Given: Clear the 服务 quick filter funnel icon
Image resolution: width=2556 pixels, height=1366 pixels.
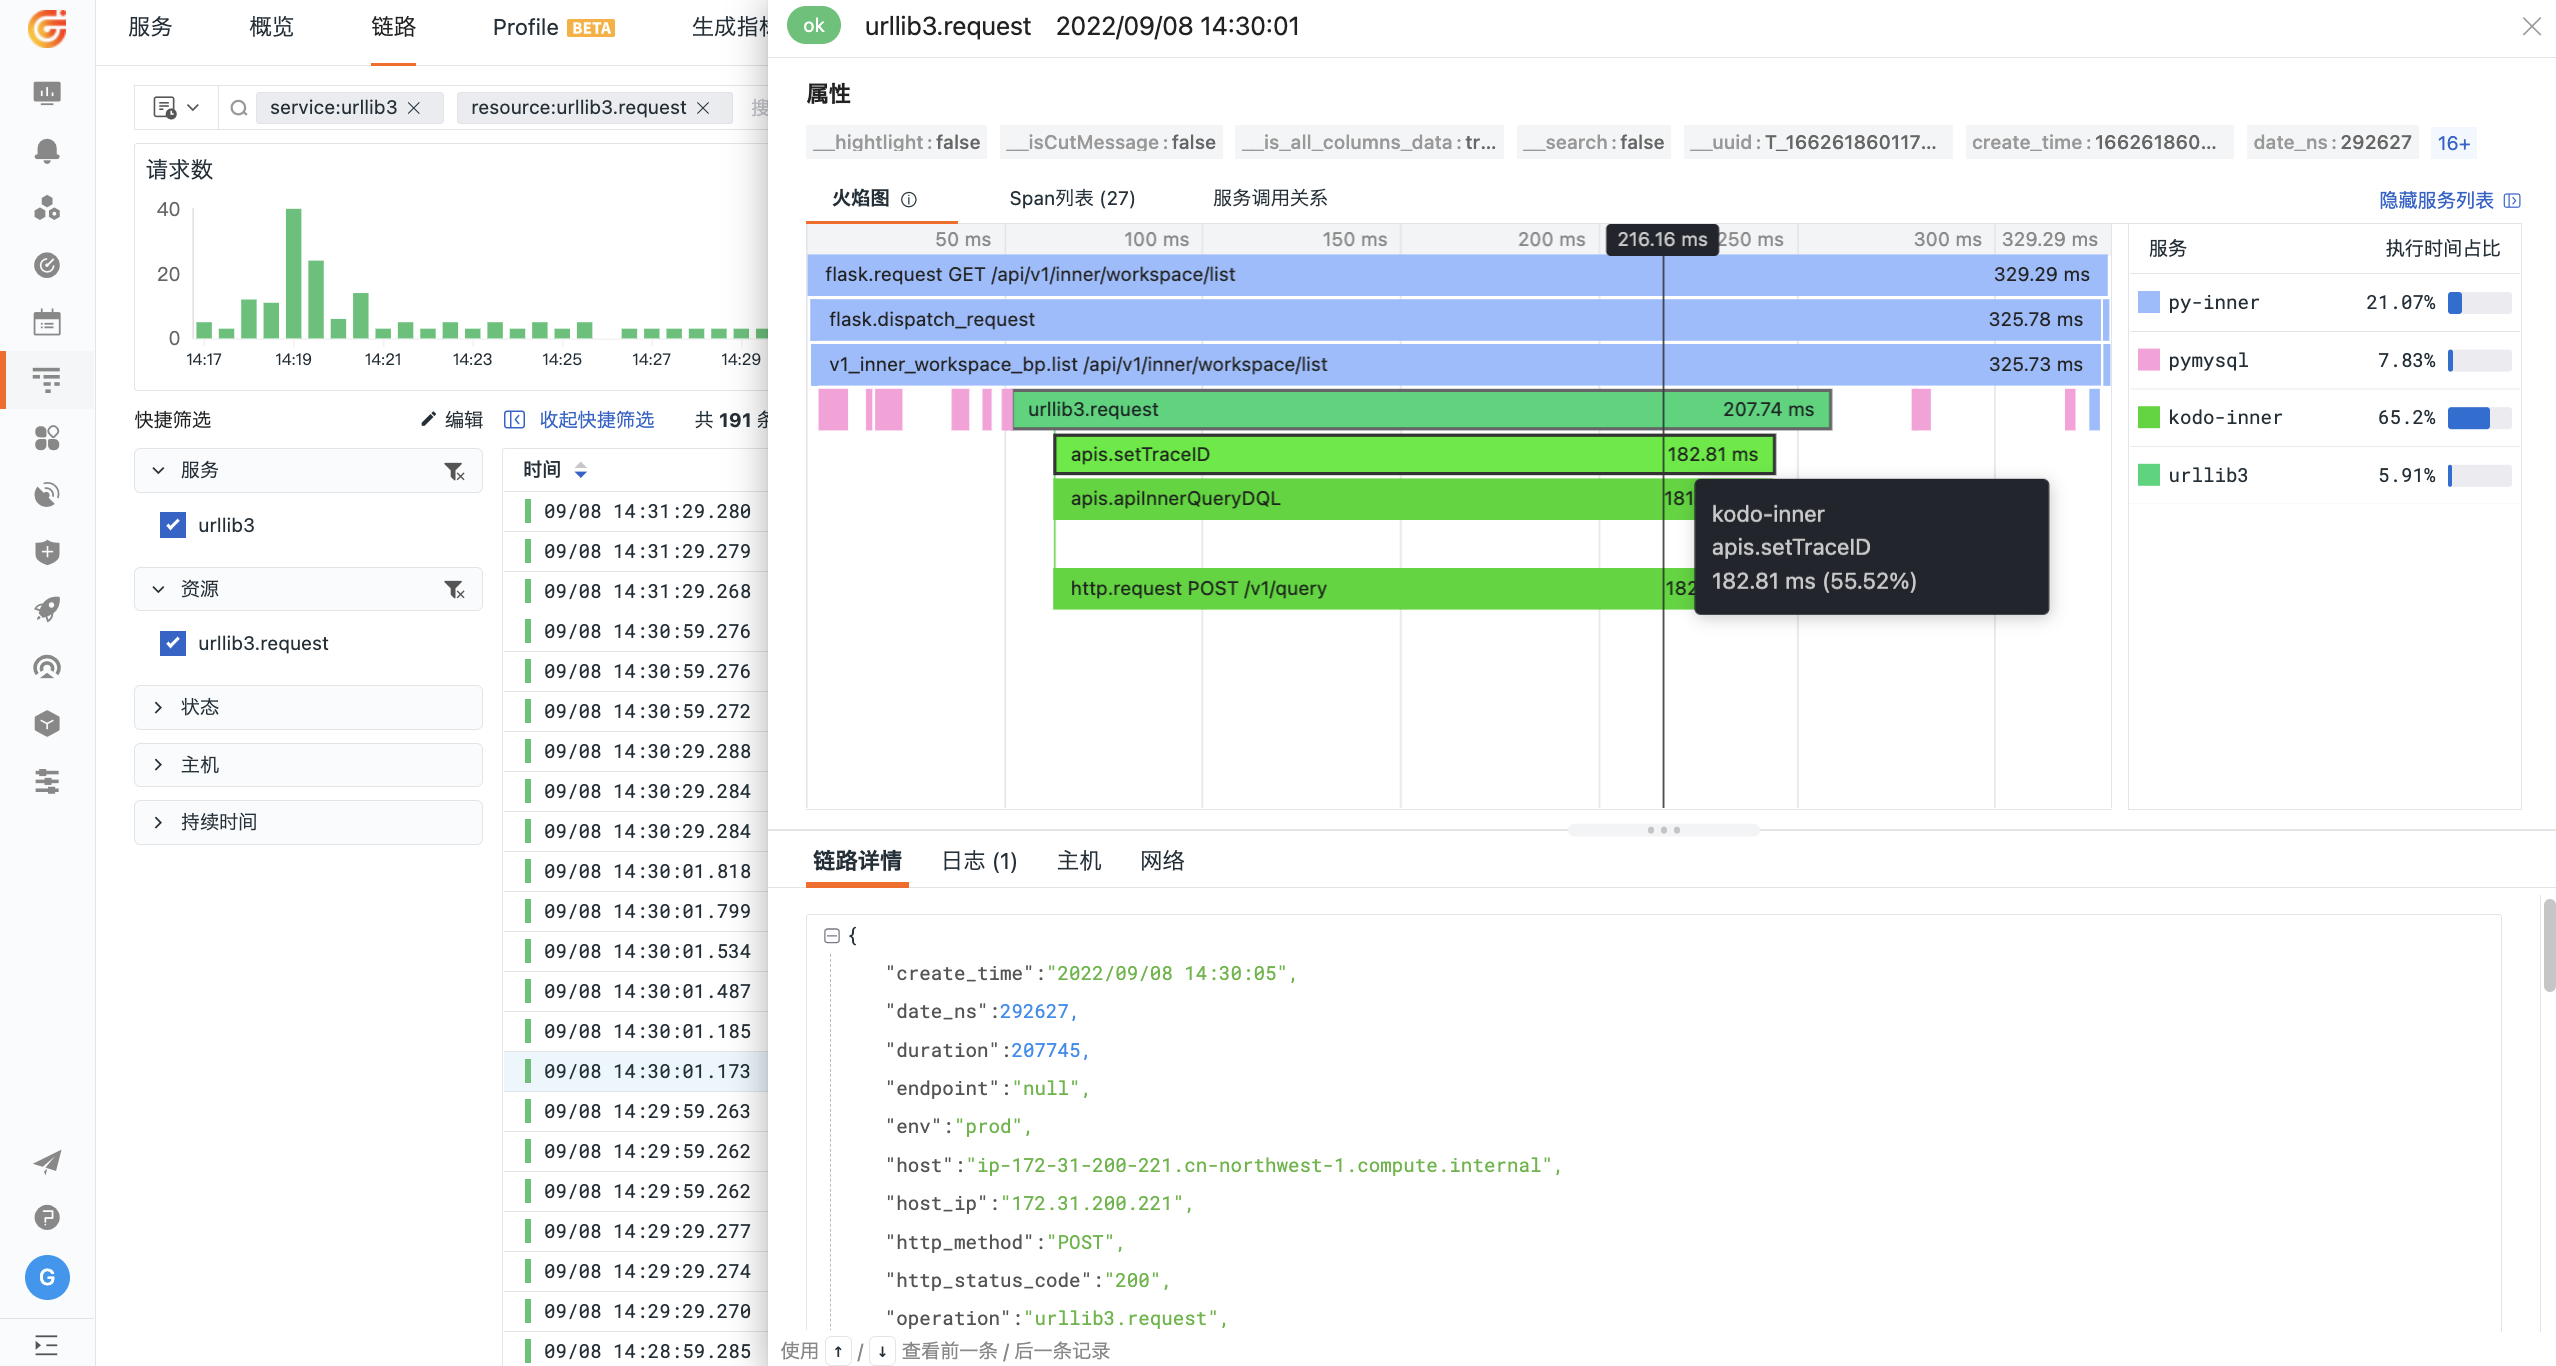Looking at the screenshot, I should coord(455,471).
